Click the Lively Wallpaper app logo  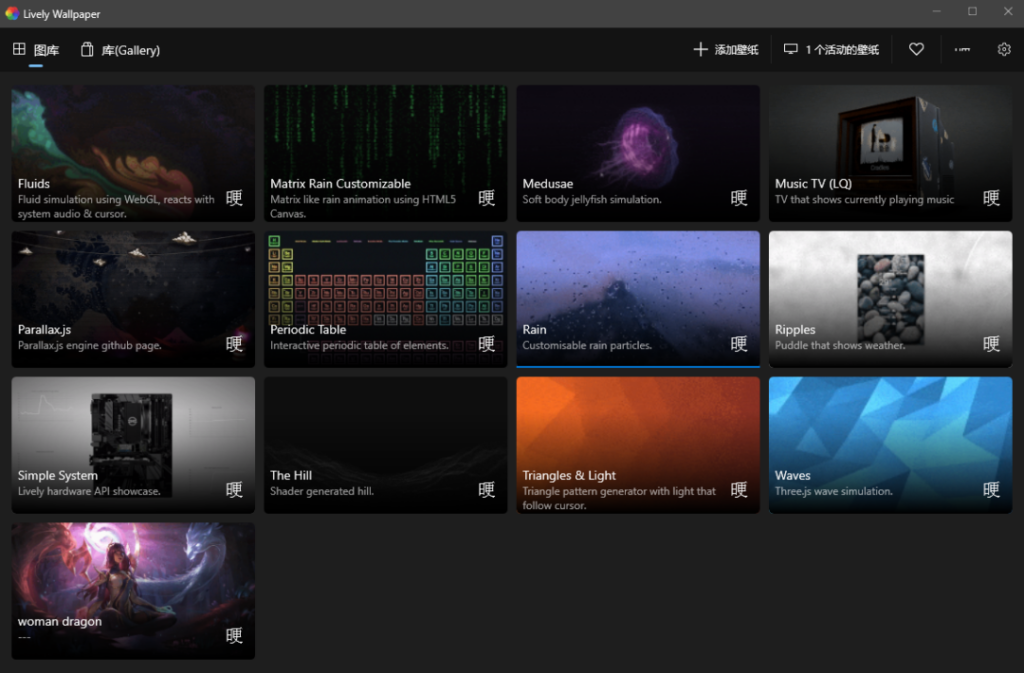12,13
